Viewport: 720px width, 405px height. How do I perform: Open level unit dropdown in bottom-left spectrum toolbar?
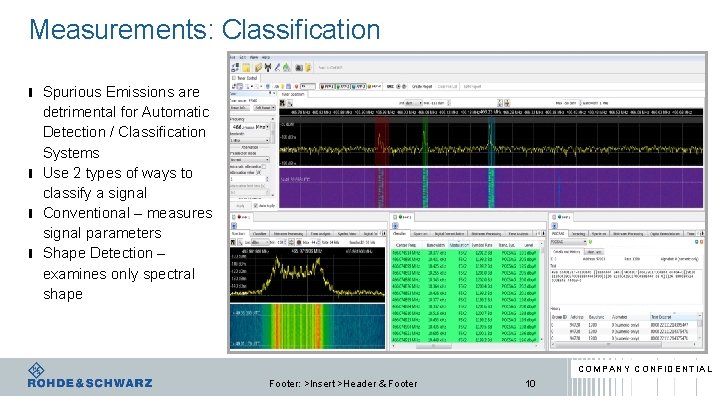tap(261, 242)
